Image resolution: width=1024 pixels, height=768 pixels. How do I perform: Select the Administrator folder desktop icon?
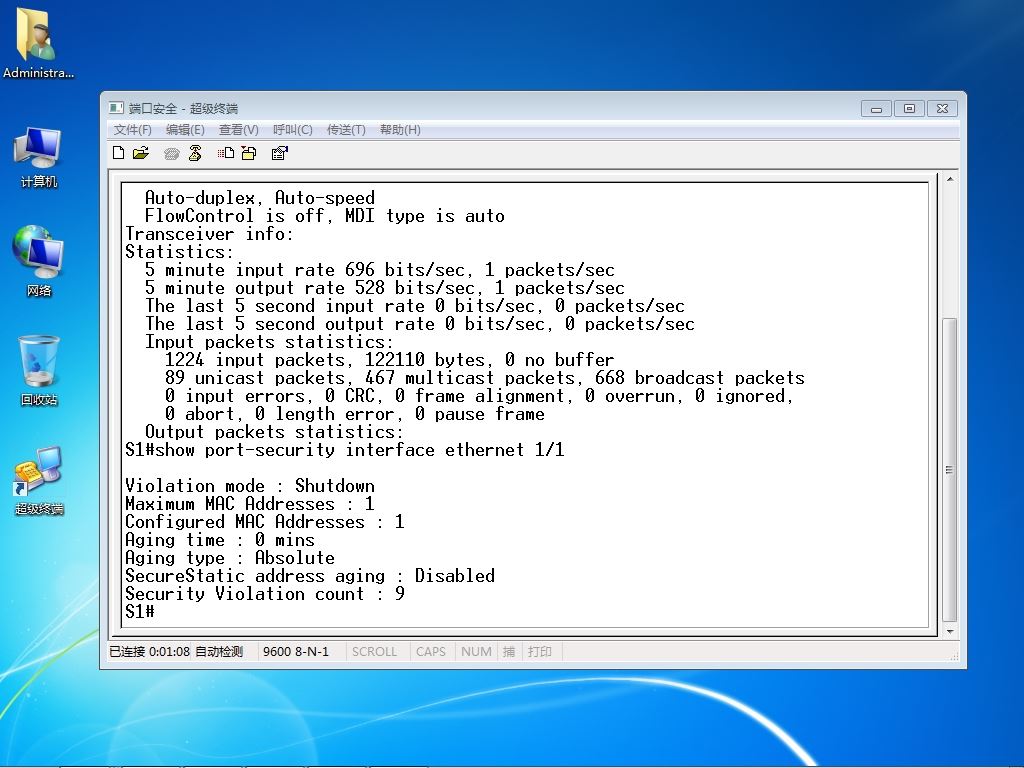pos(38,42)
